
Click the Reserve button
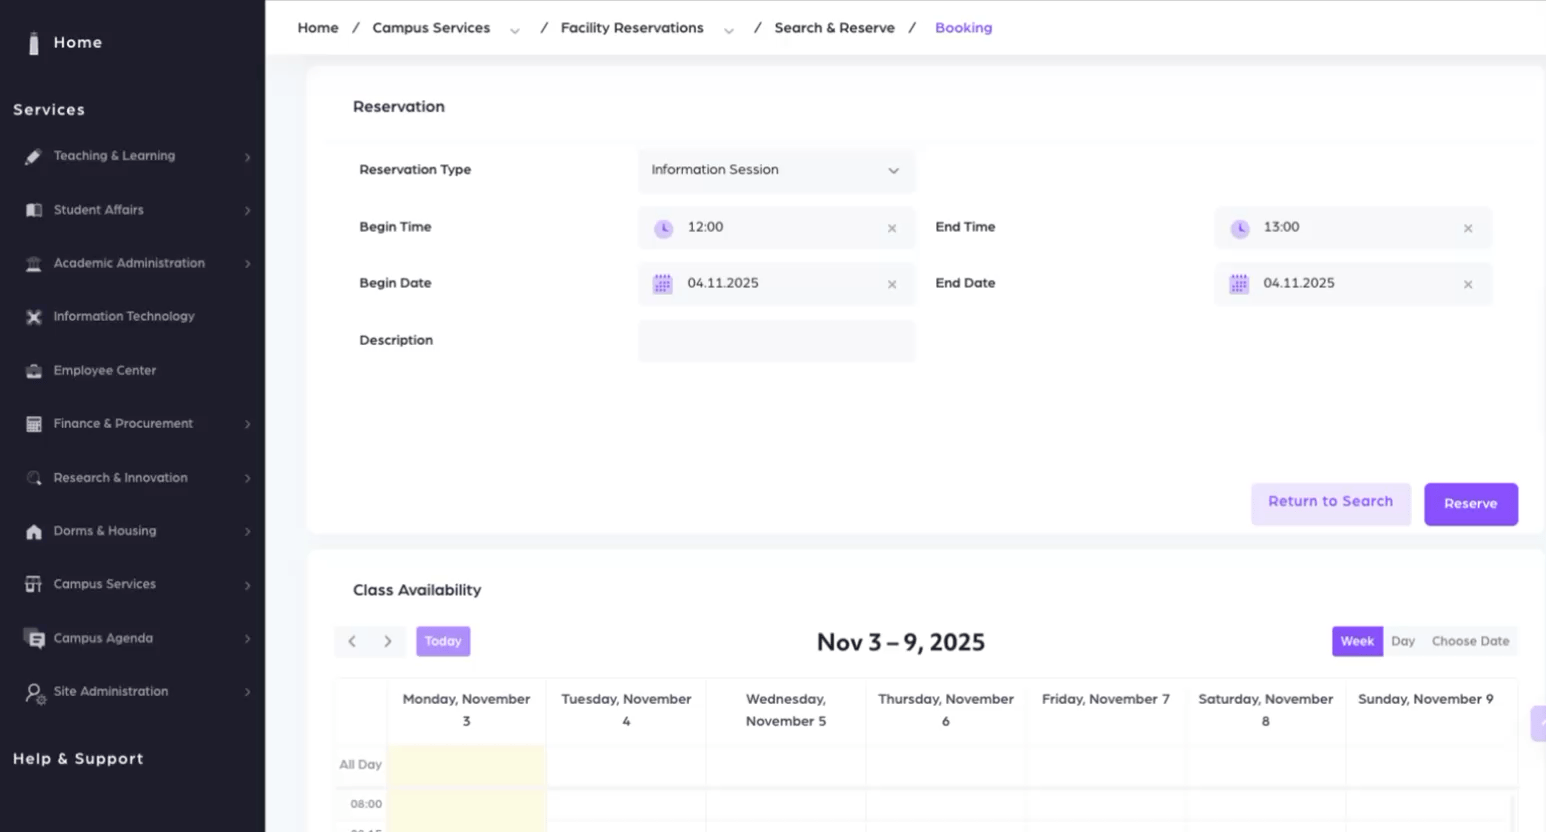[x=1470, y=504]
